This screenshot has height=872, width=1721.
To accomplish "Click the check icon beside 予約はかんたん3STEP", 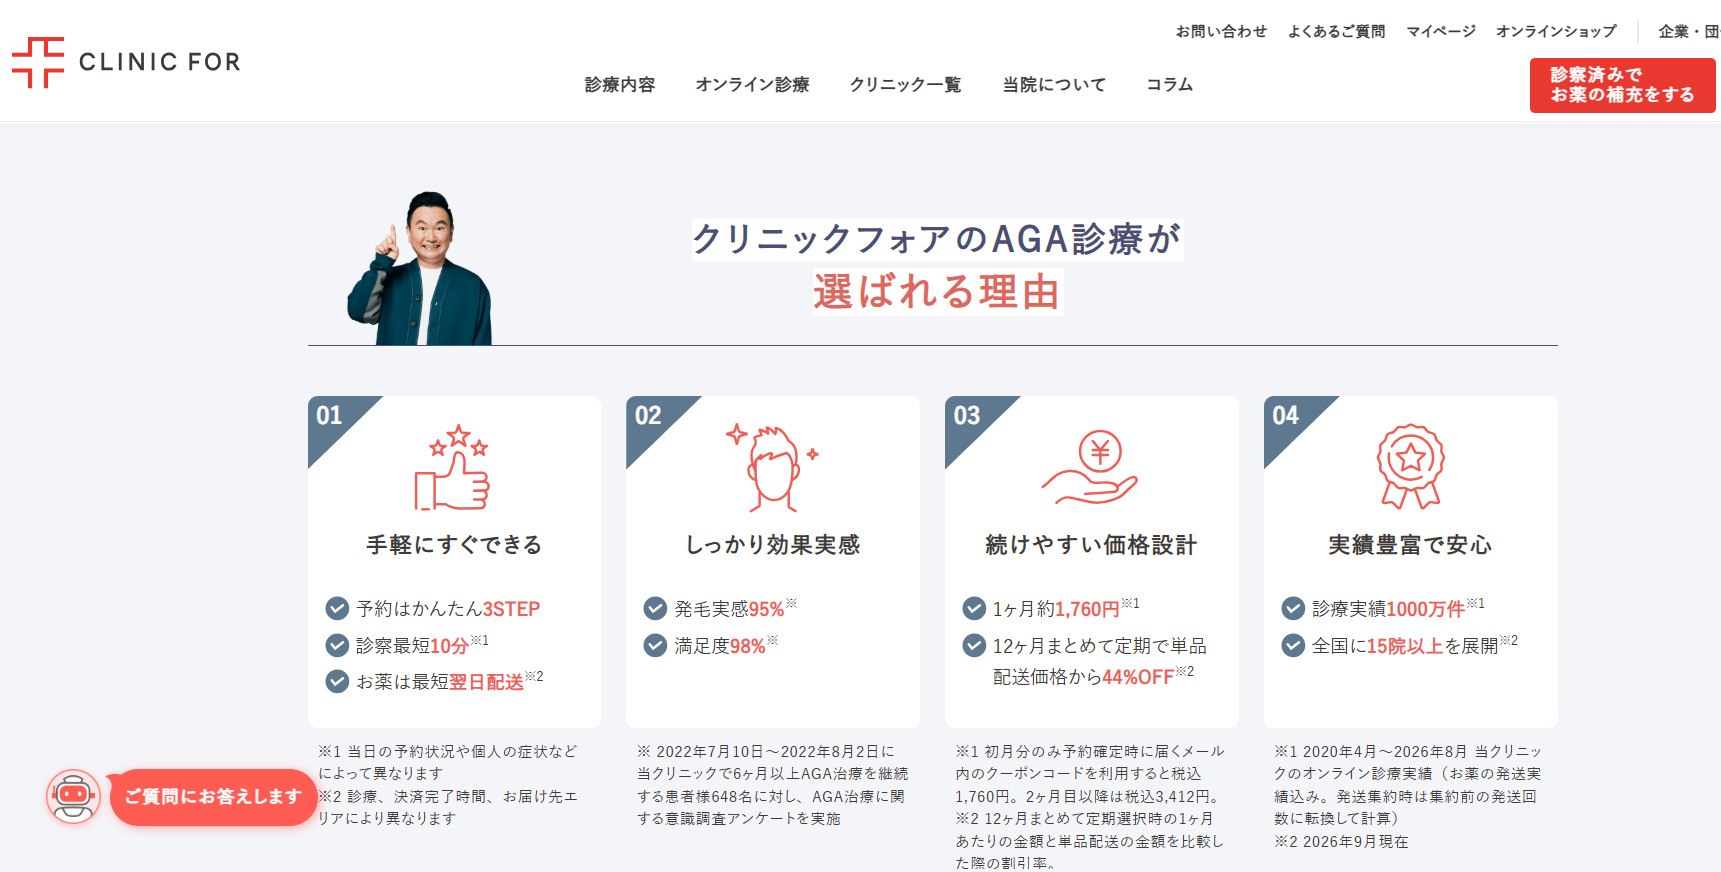I will coord(337,608).
